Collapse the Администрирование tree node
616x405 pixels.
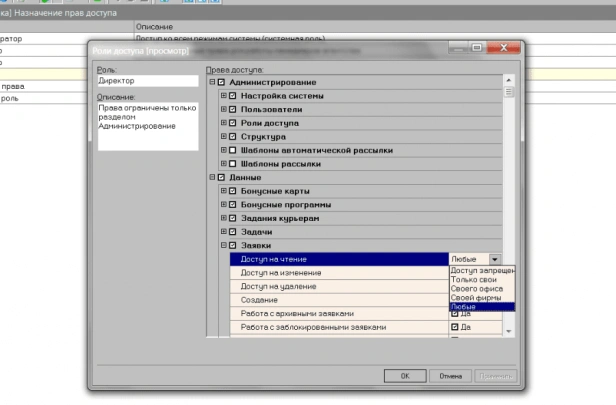click(x=212, y=82)
